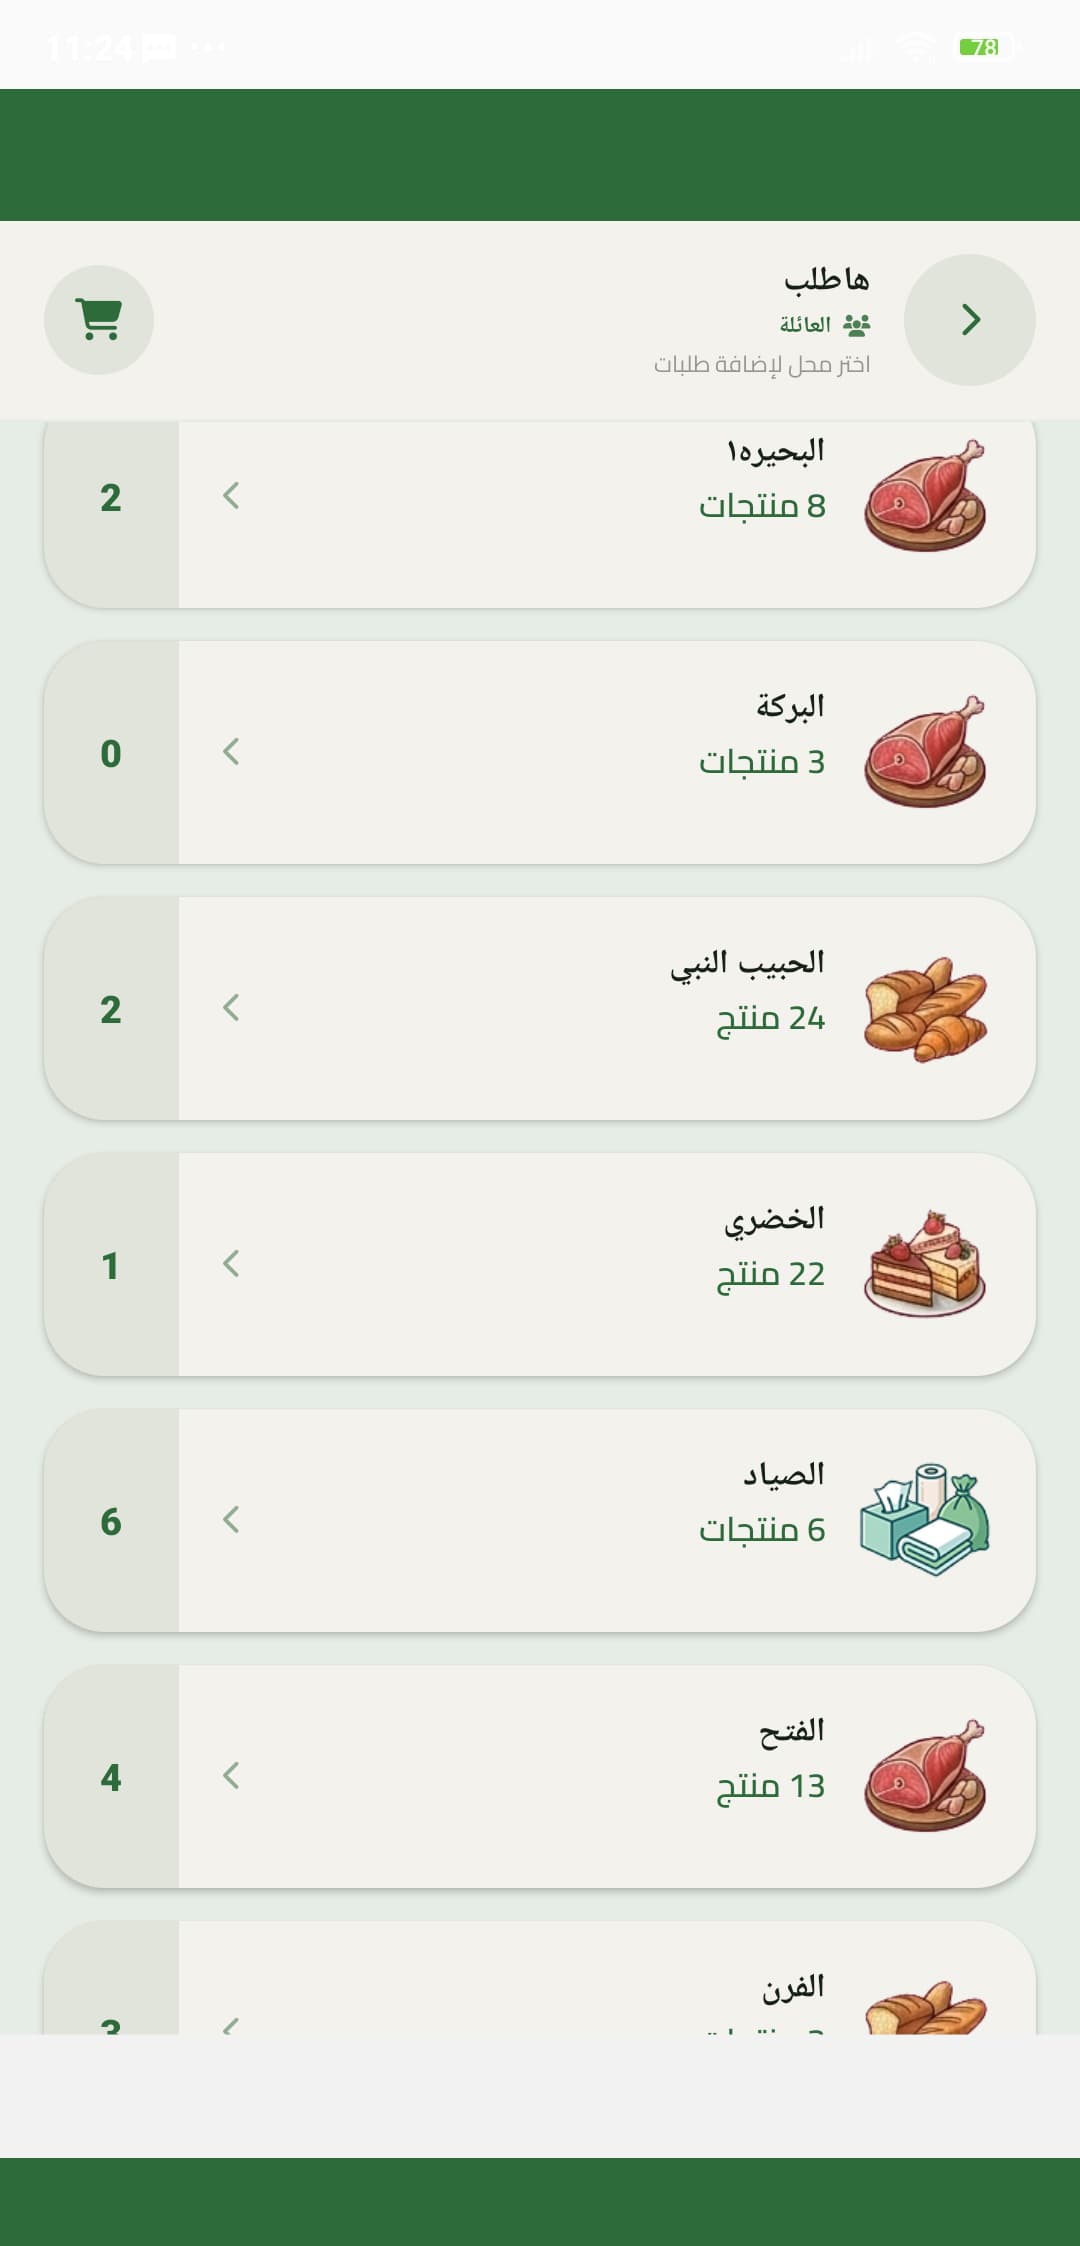Tap the meat icon for البحيره١
The height and width of the screenshot is (2246, 1080).
pyautogui.click(x=925, y=496)
